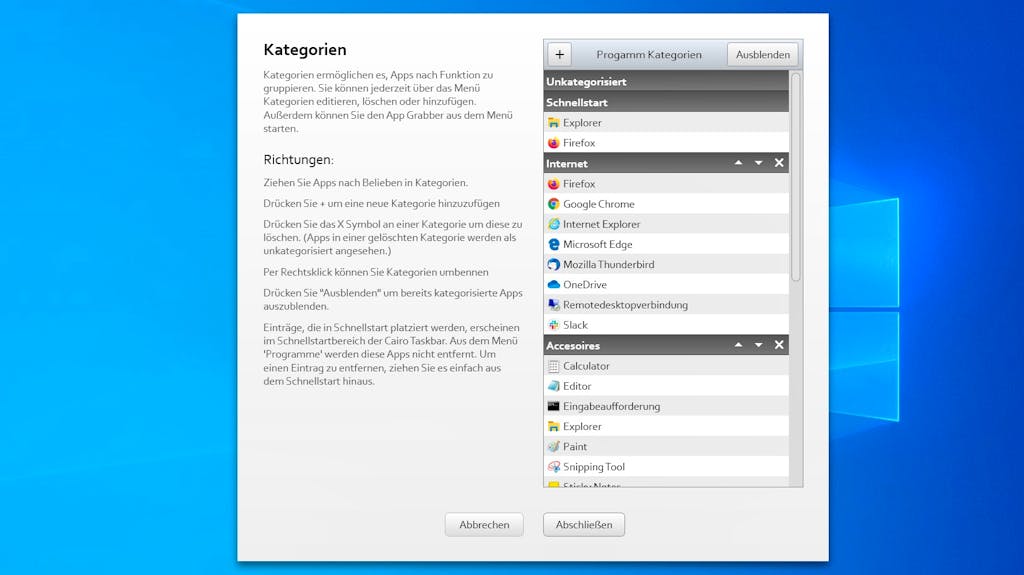Click the Google Chrome icon

[554, 204]
